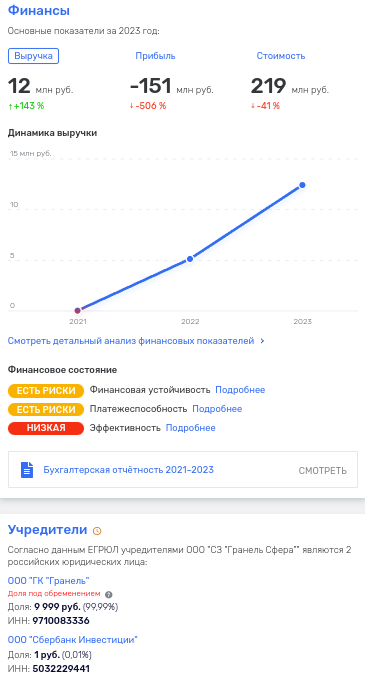365x687 pixels.
Task: Switch to the Прибыль tab
Action: click(155, 56)
